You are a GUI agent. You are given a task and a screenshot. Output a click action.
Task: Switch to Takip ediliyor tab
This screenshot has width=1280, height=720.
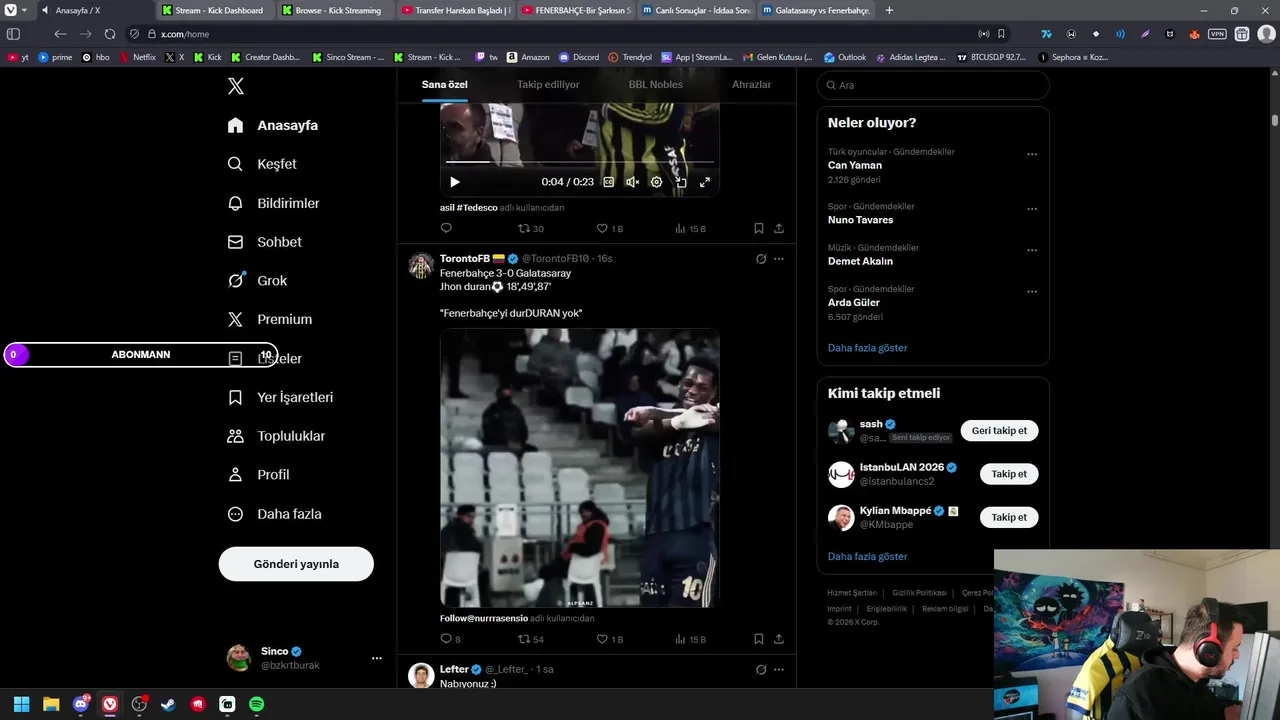click(x=548, y=85)
